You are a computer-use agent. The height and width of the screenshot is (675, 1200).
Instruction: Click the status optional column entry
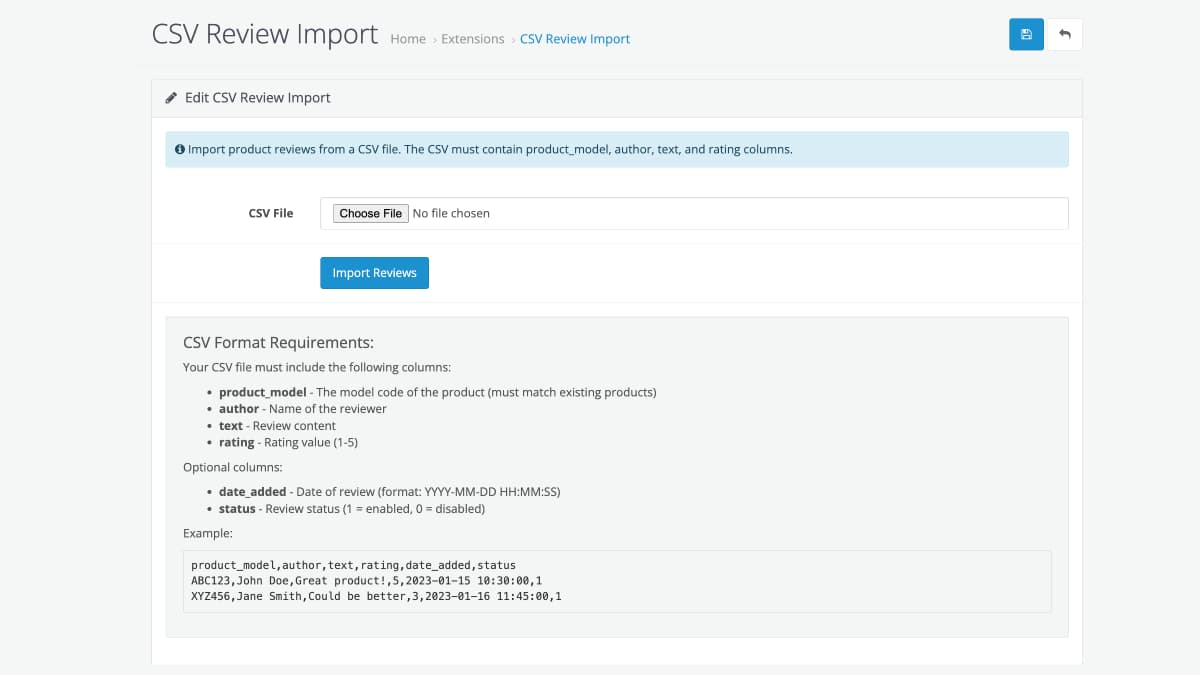point(351,508)
